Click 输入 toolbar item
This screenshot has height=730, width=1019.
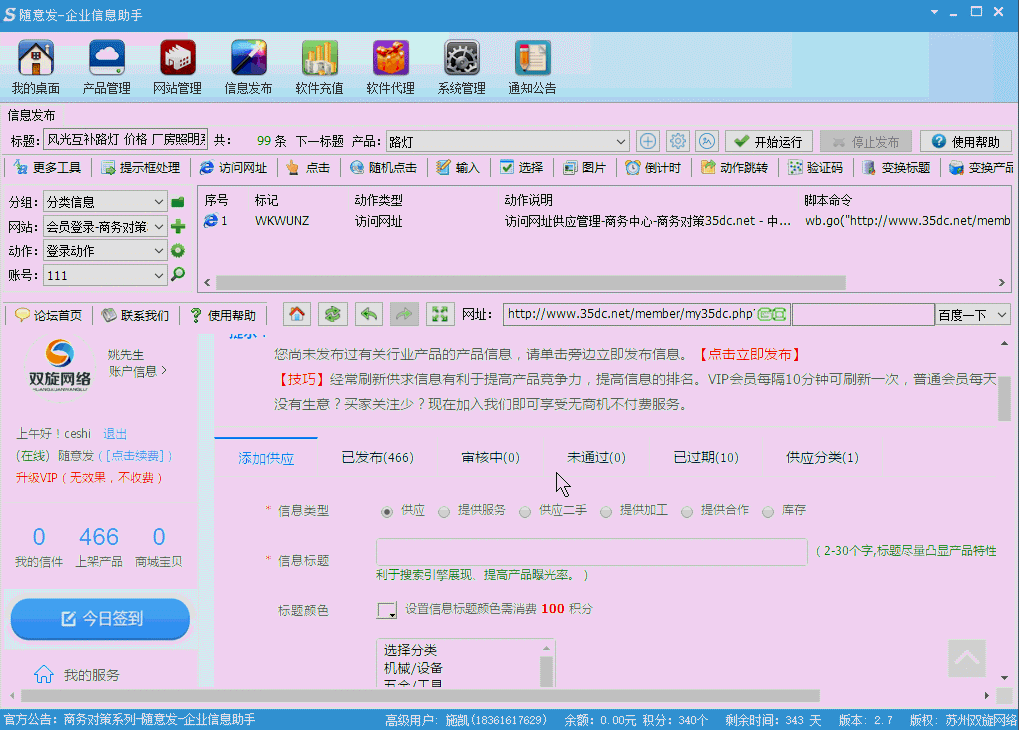point(458,168)
